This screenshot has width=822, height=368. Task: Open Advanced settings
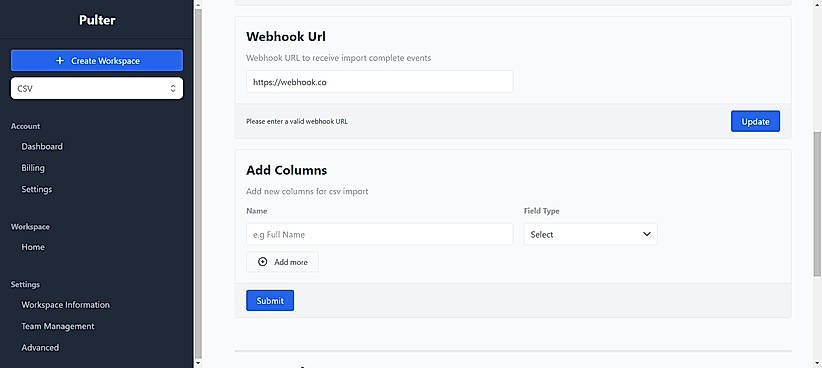pyautogui.click(x=40, y=348)
